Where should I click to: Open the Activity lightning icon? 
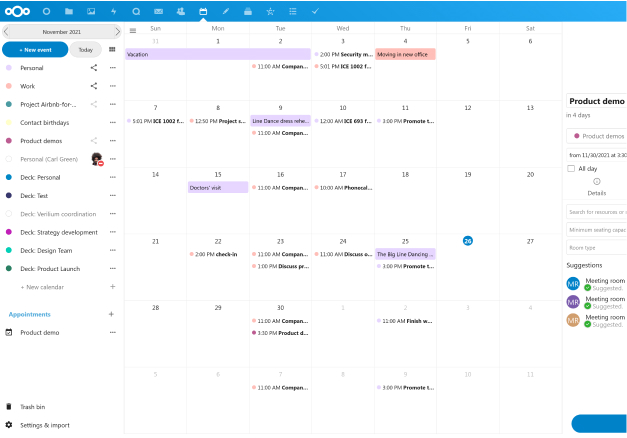pyautogui.click(x=114, y=11)
